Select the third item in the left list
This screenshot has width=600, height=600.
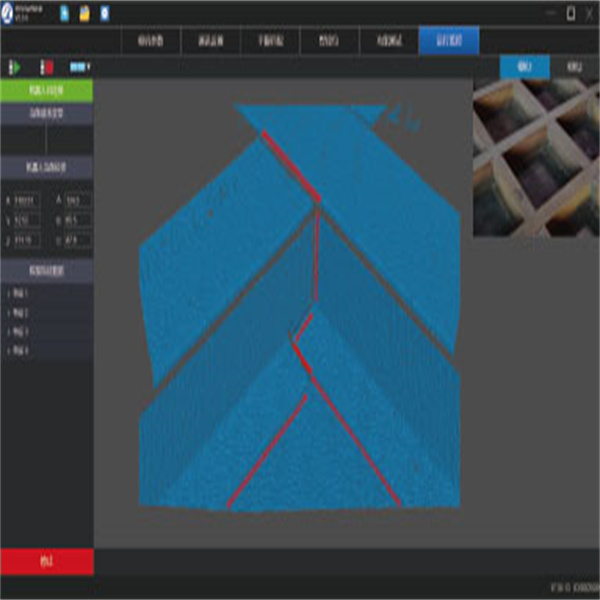pyautogui.click(x=18, y=332)
